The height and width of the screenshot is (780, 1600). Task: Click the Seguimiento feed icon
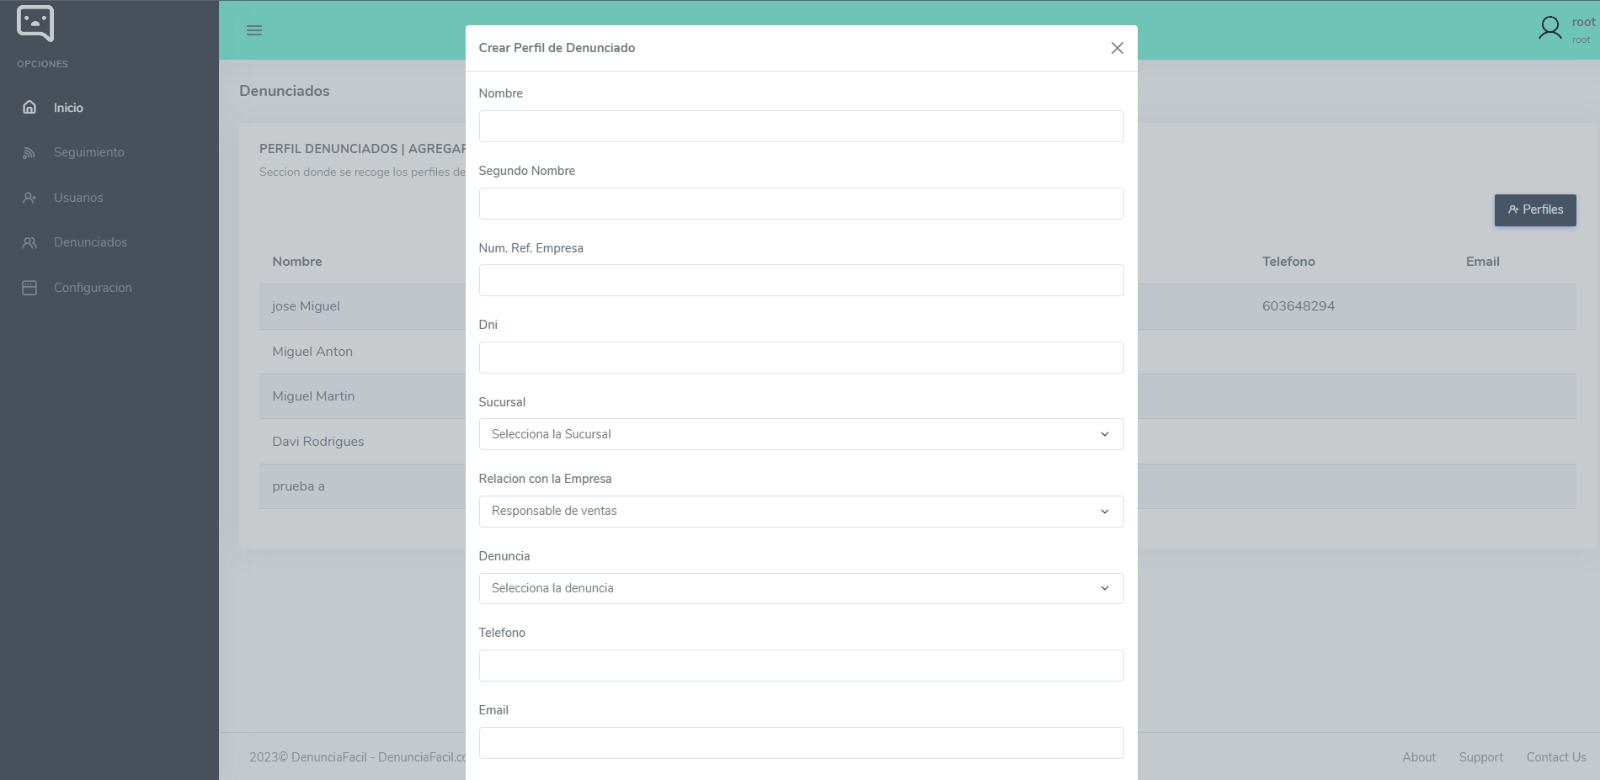click(30, 153)
